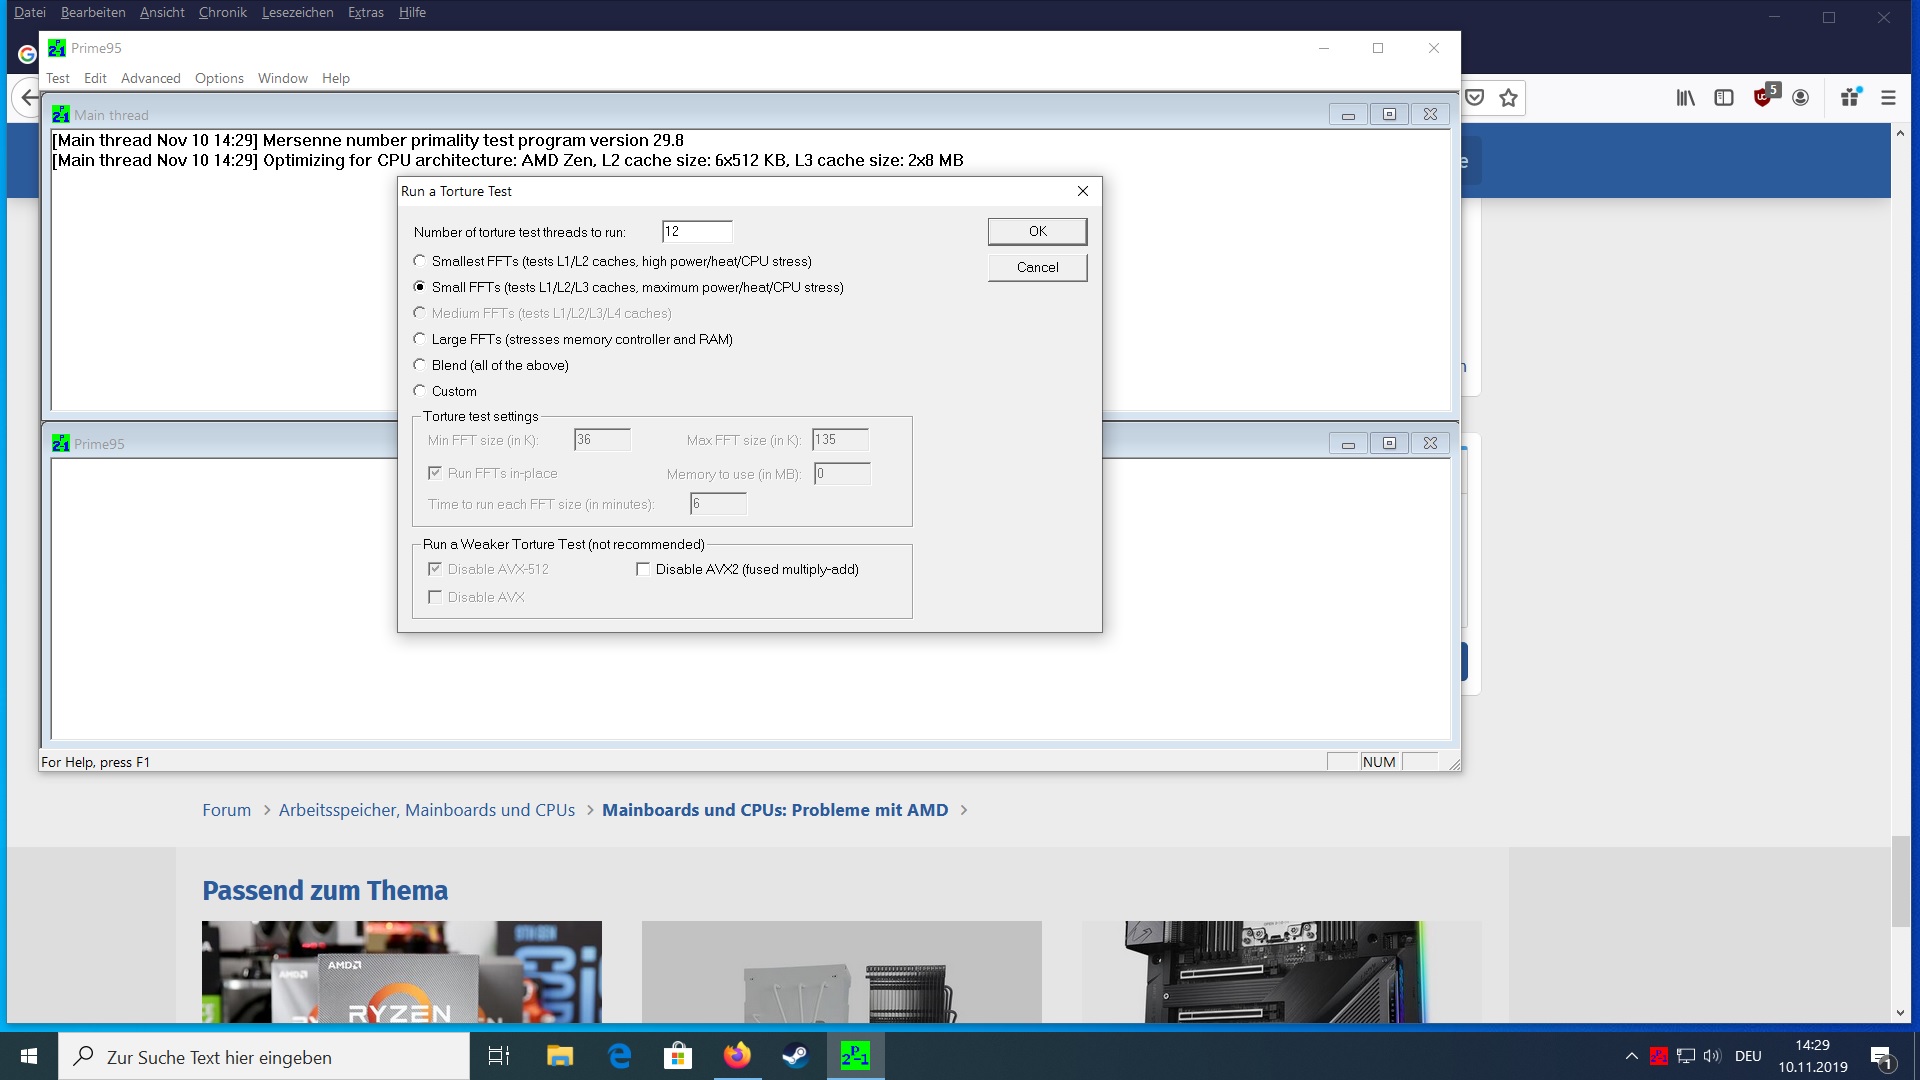Open Microsoft Edge from the taskbar
Screen dimensions: 1920x1080
pos(619,1056)
